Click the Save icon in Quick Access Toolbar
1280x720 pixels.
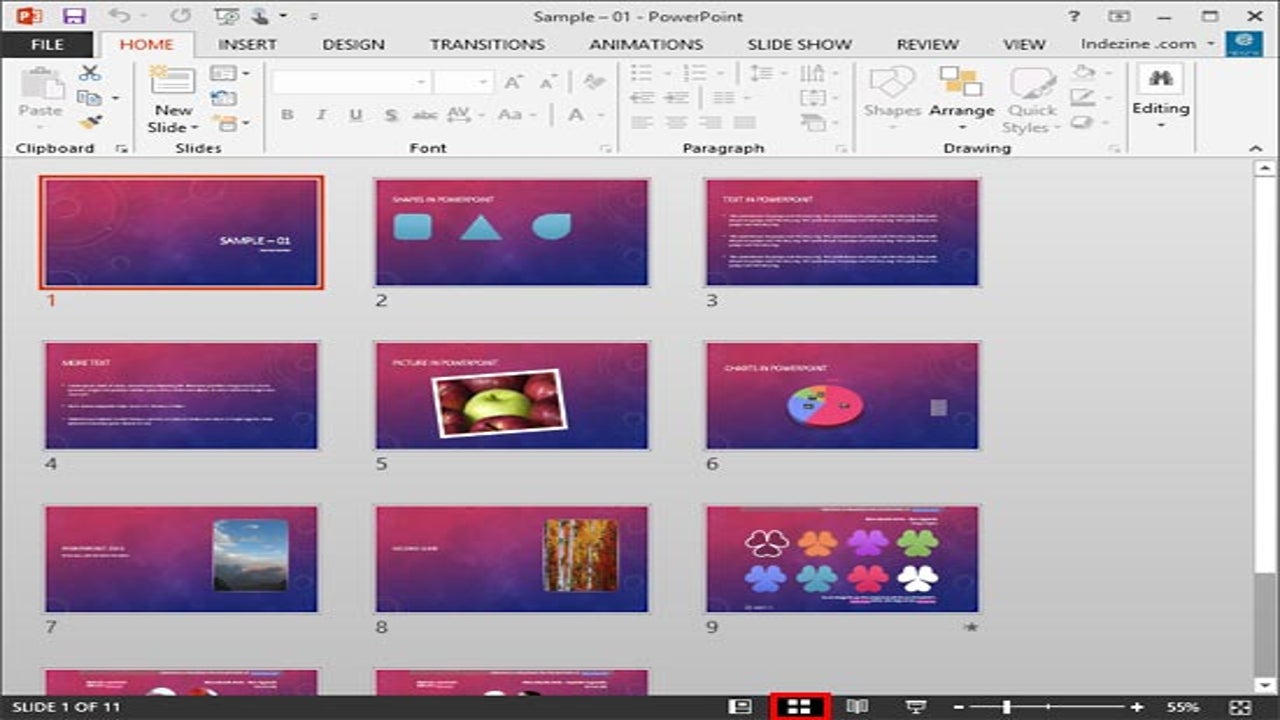(73, 16)
